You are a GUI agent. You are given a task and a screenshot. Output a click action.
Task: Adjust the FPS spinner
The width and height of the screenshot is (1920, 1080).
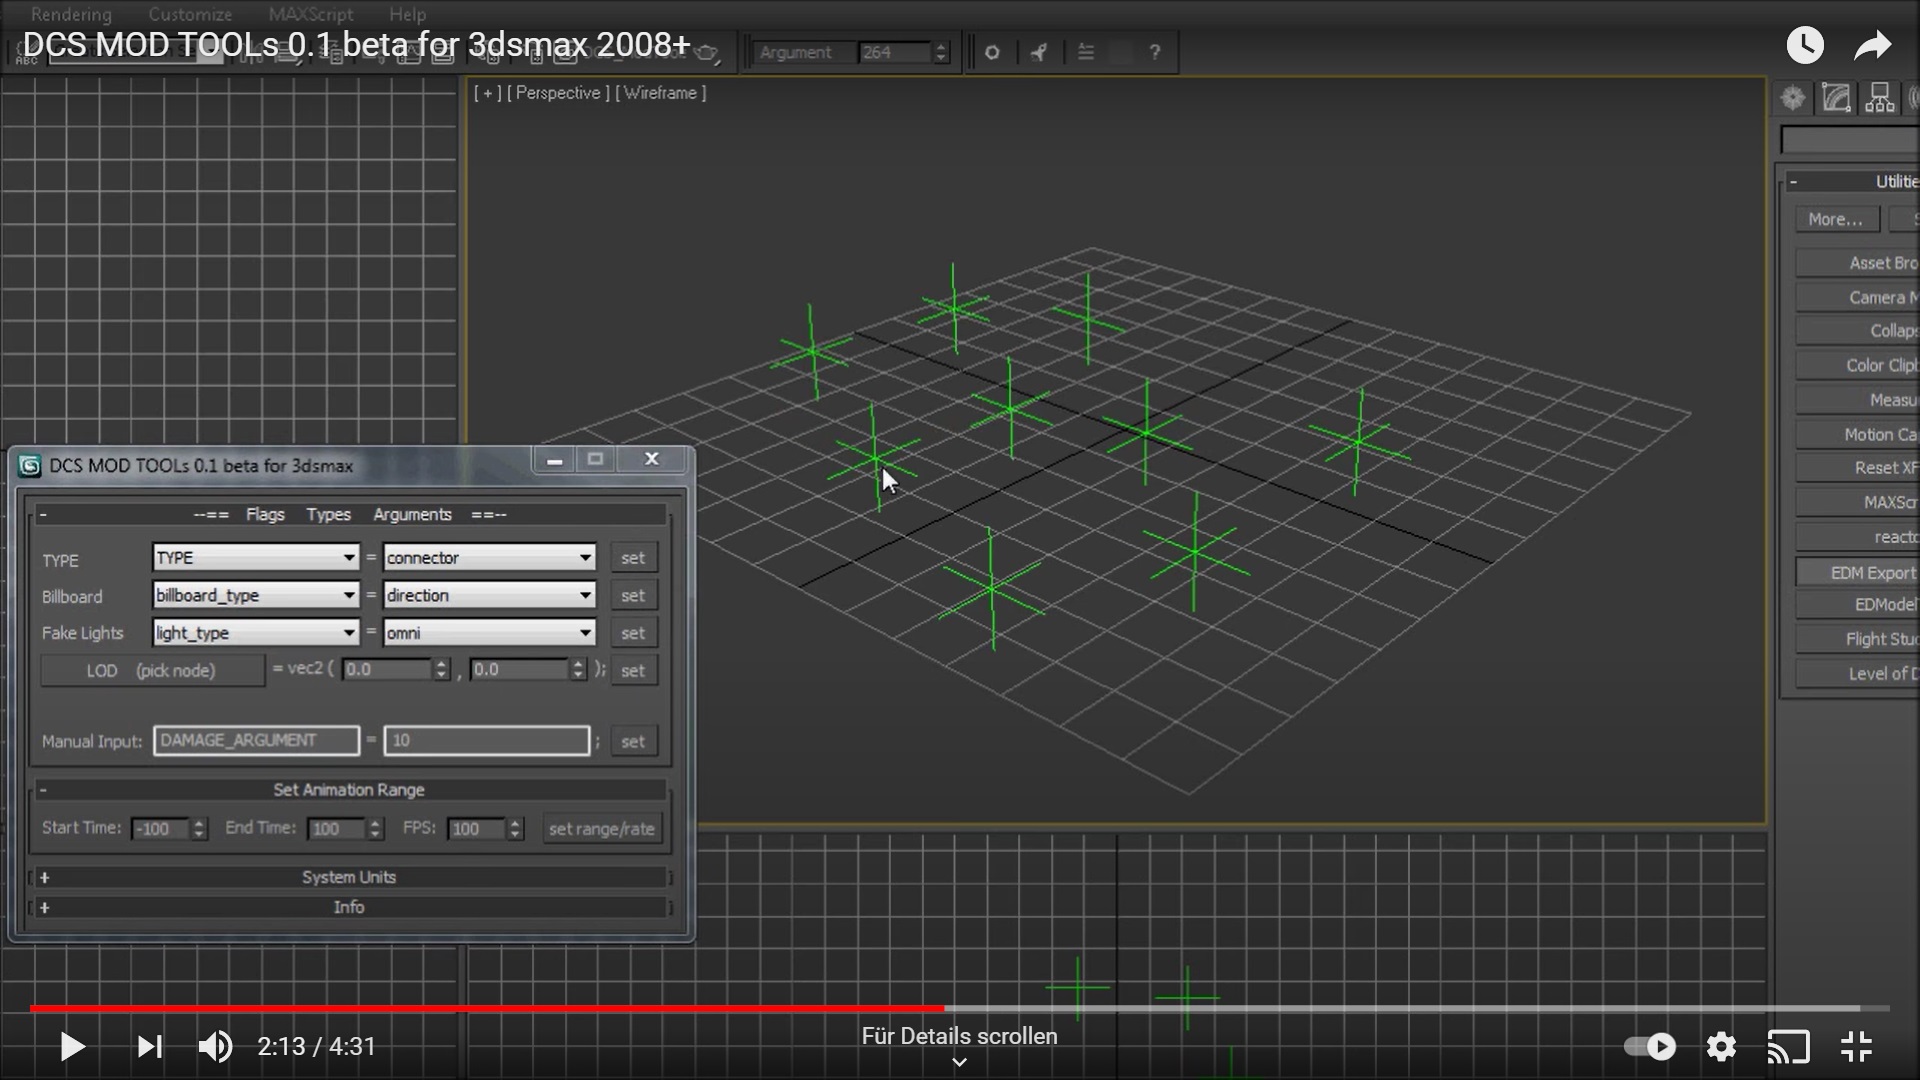(515, 828)
